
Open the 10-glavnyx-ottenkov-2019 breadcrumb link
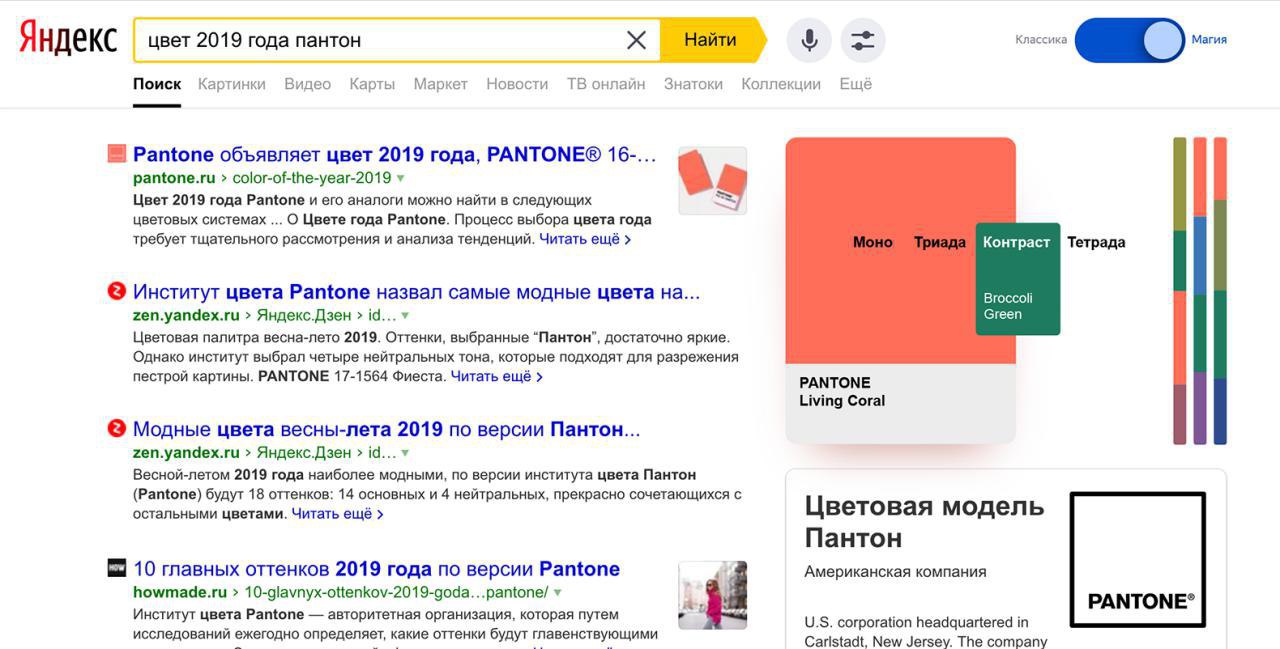[396, 592]
